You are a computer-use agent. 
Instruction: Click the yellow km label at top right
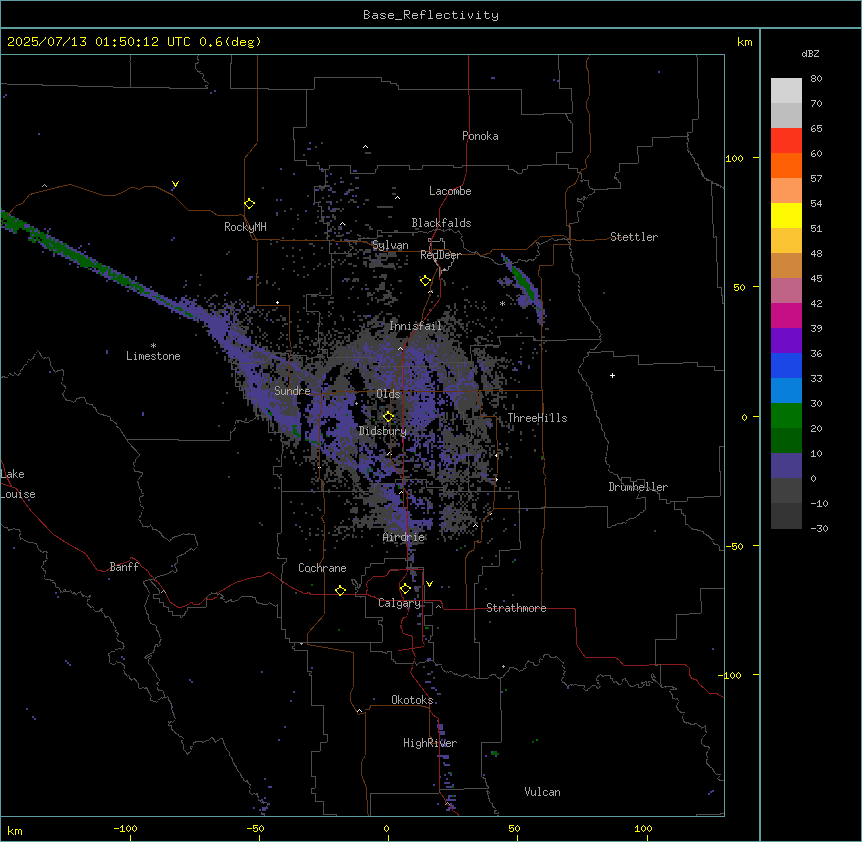(745, 42)
